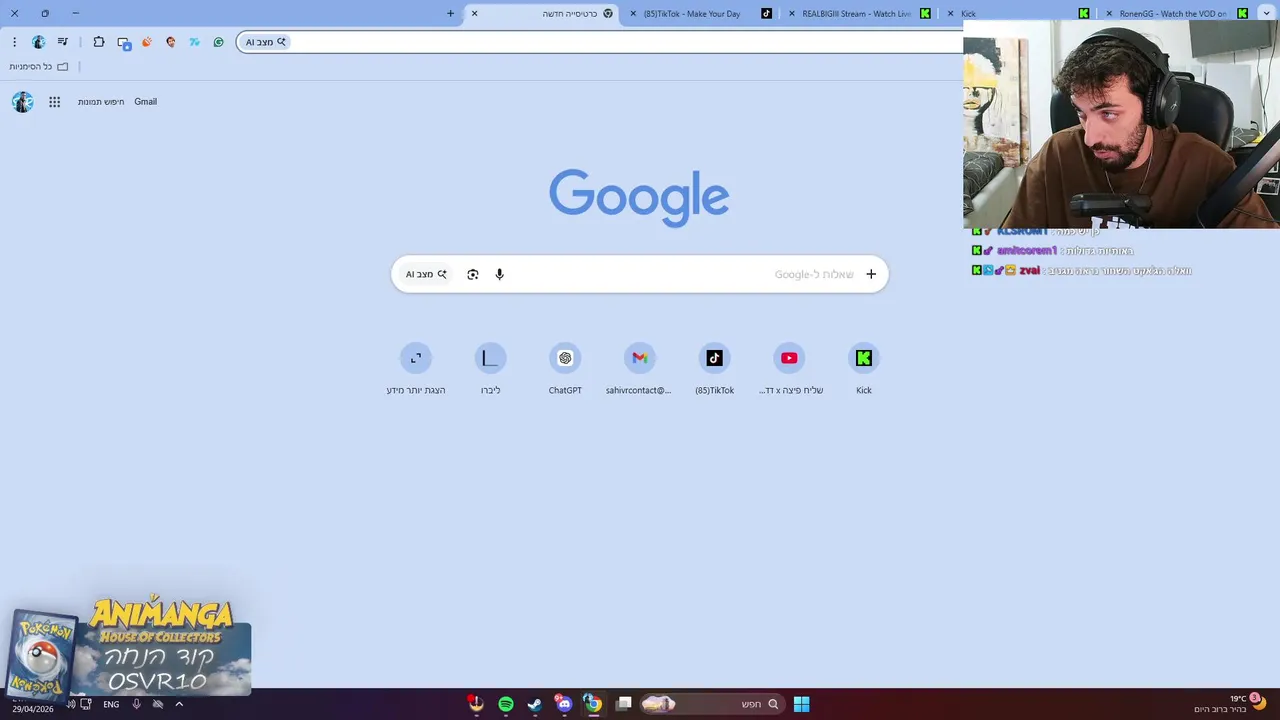
Task: Click the Google logo
Action: [639, 197]
